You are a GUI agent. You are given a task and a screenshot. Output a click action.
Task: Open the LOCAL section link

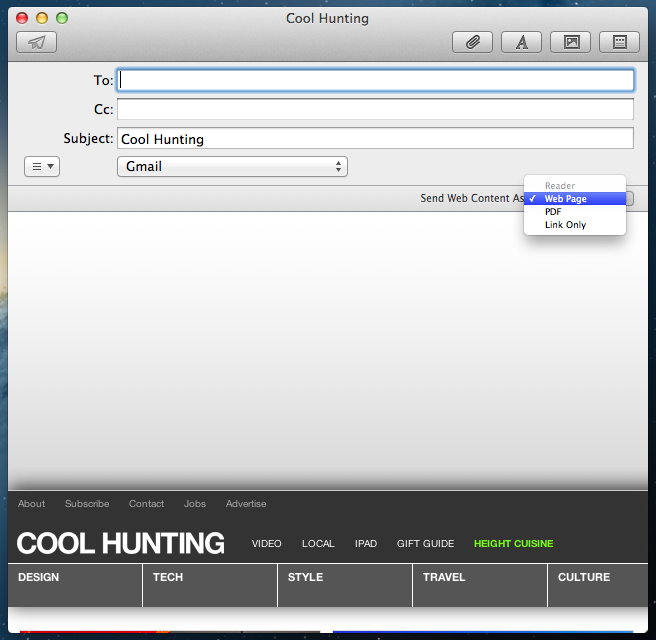[x=318, y=543]
